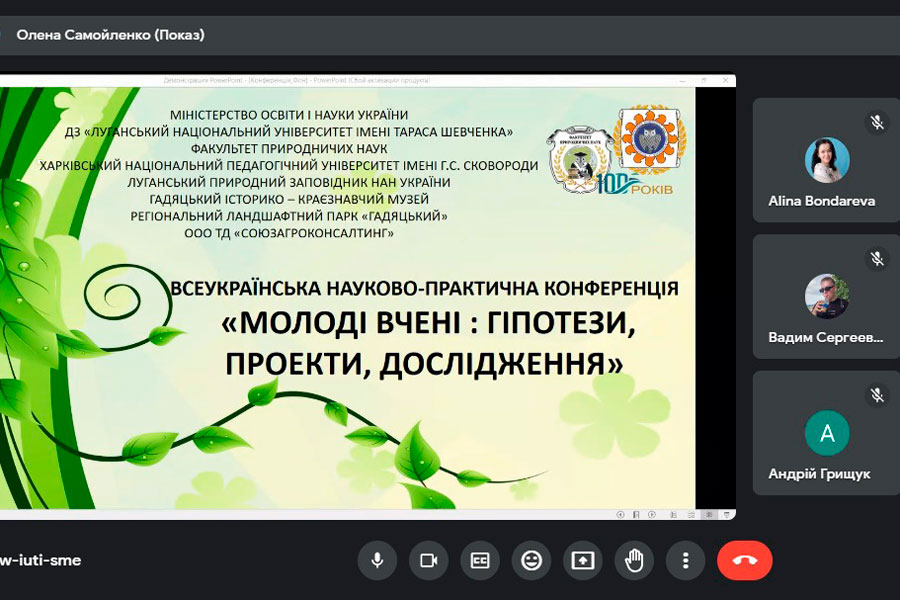Click Вадим Сергеев's profile avatar
The image size is (900, 600).
[827, 296]
